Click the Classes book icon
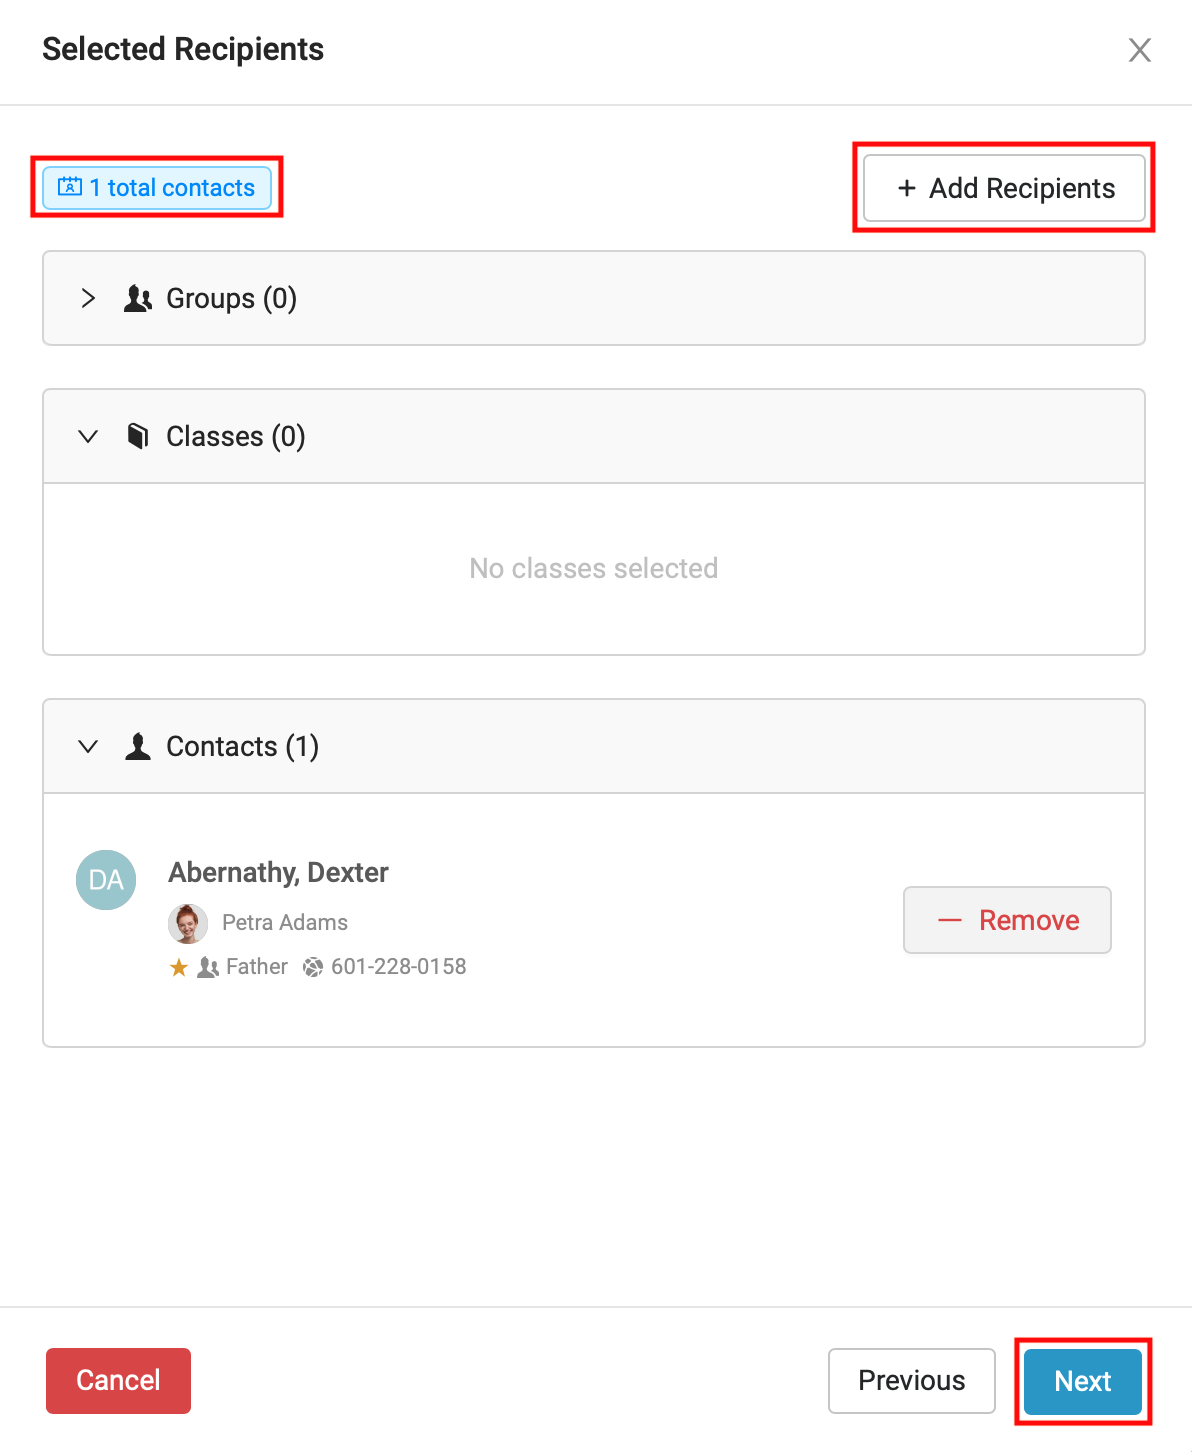 point(138,436)
